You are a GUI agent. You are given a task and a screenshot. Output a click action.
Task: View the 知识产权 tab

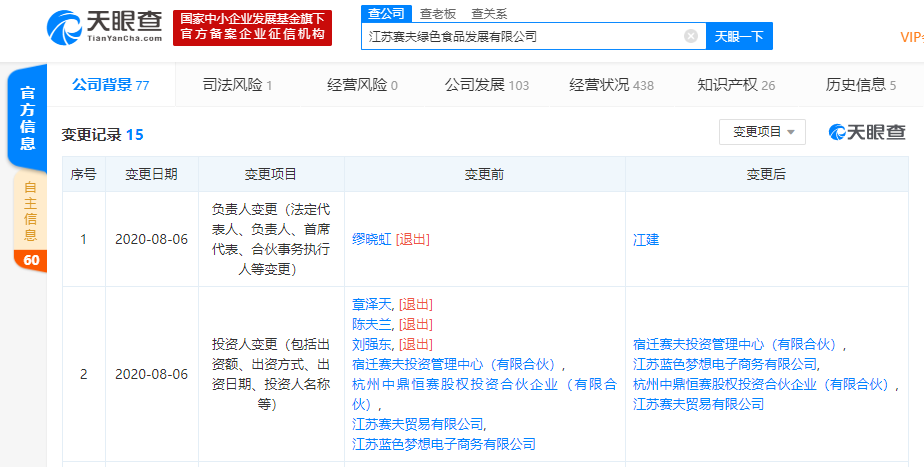pos(736,85)
